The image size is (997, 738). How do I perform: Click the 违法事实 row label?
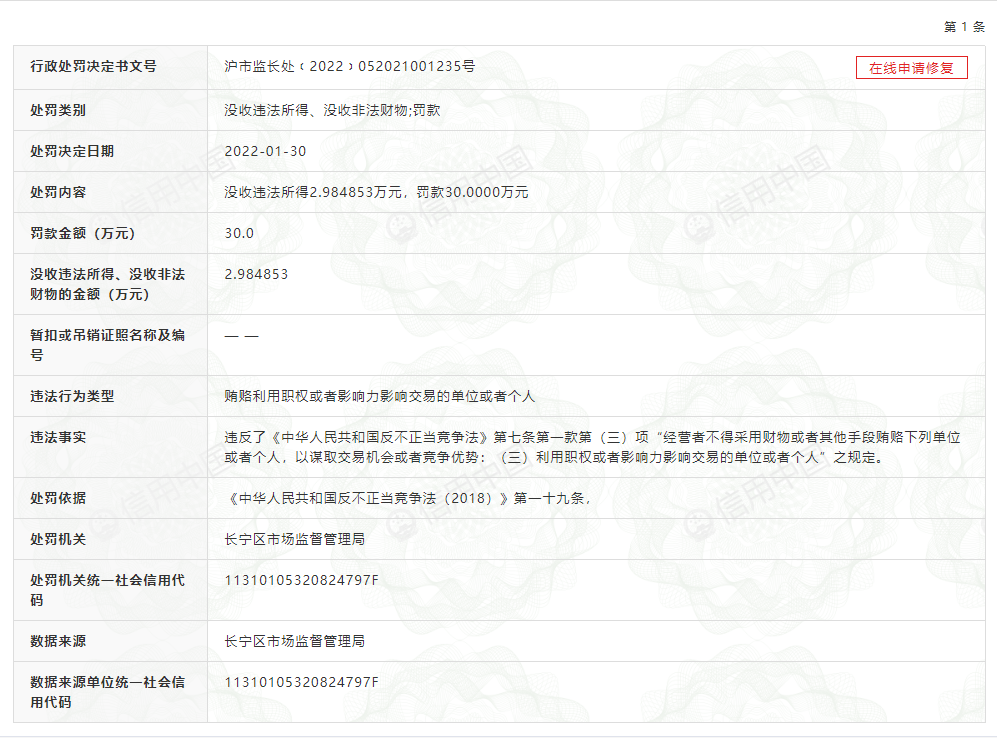pos(59,437)
